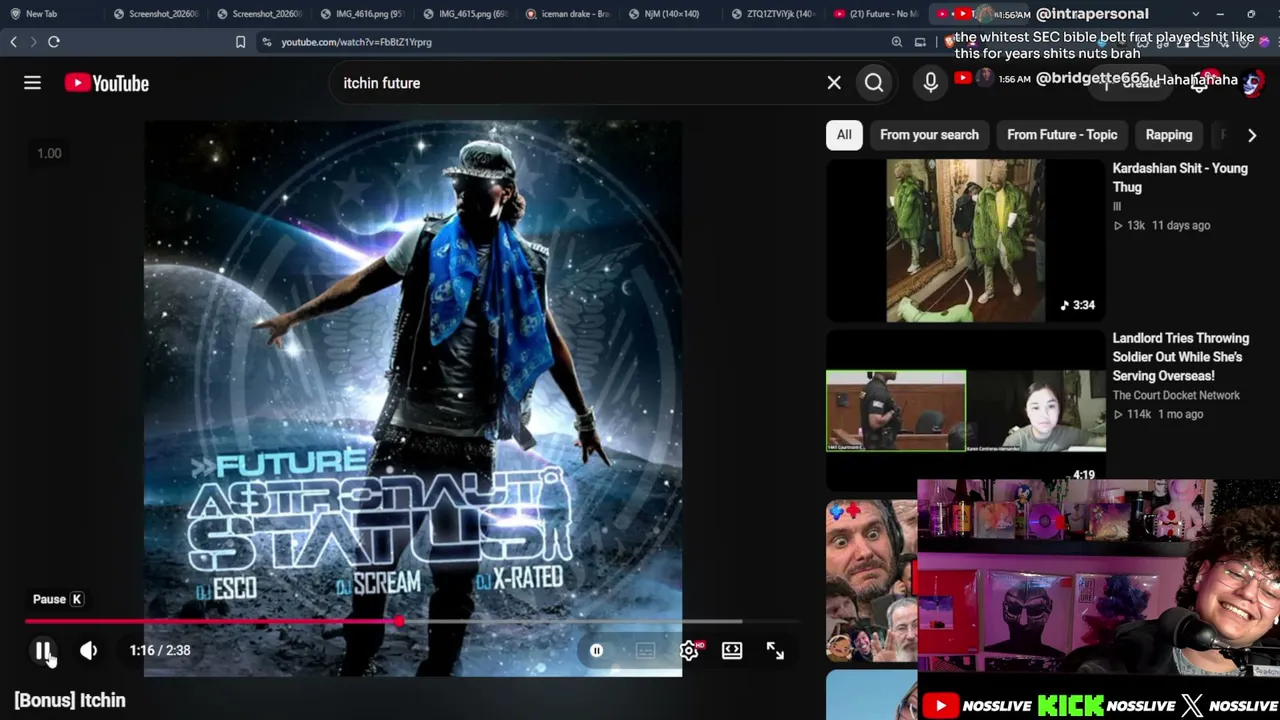1280x720 pixels.
Task: Select the "All" filter chip
Action: coord(844,135)
